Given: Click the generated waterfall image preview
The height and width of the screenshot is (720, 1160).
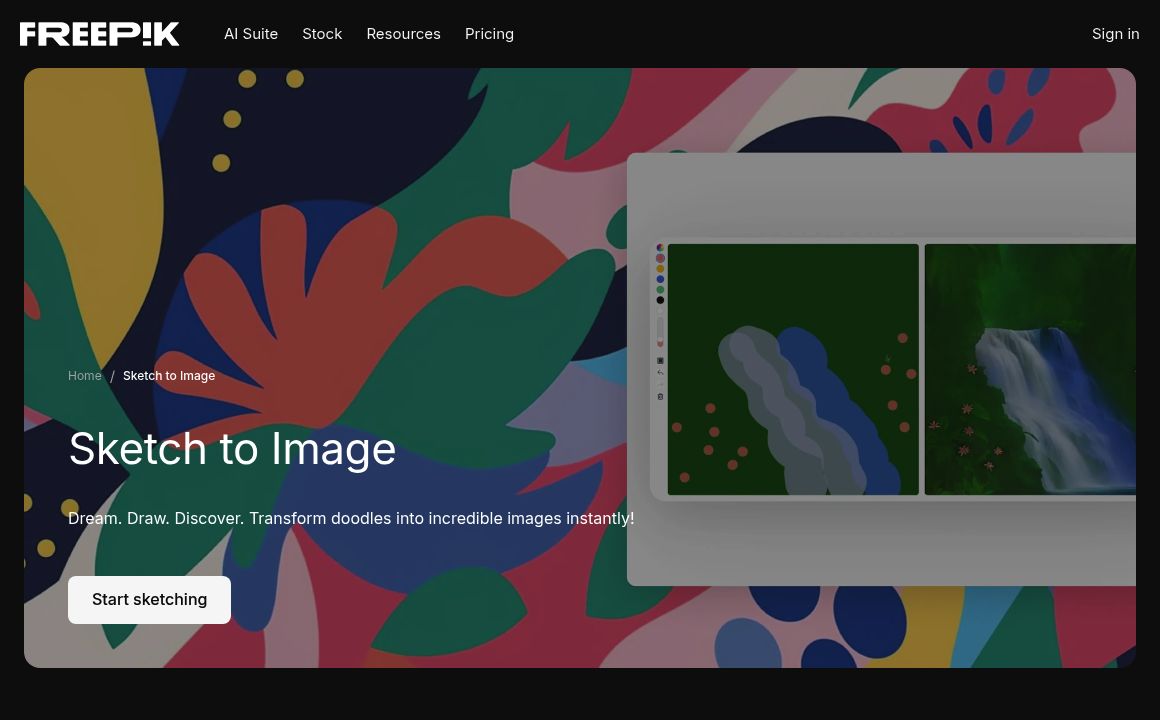Looking at the screenshot, I should click(x=1030, y=369).
